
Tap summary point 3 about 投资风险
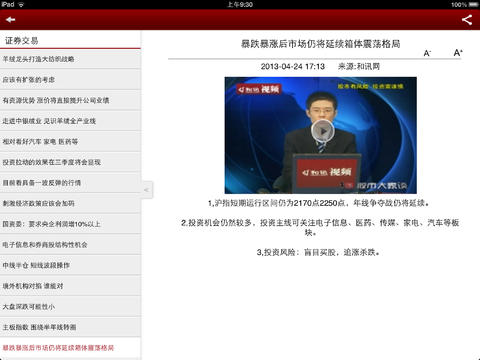point(318,252)
